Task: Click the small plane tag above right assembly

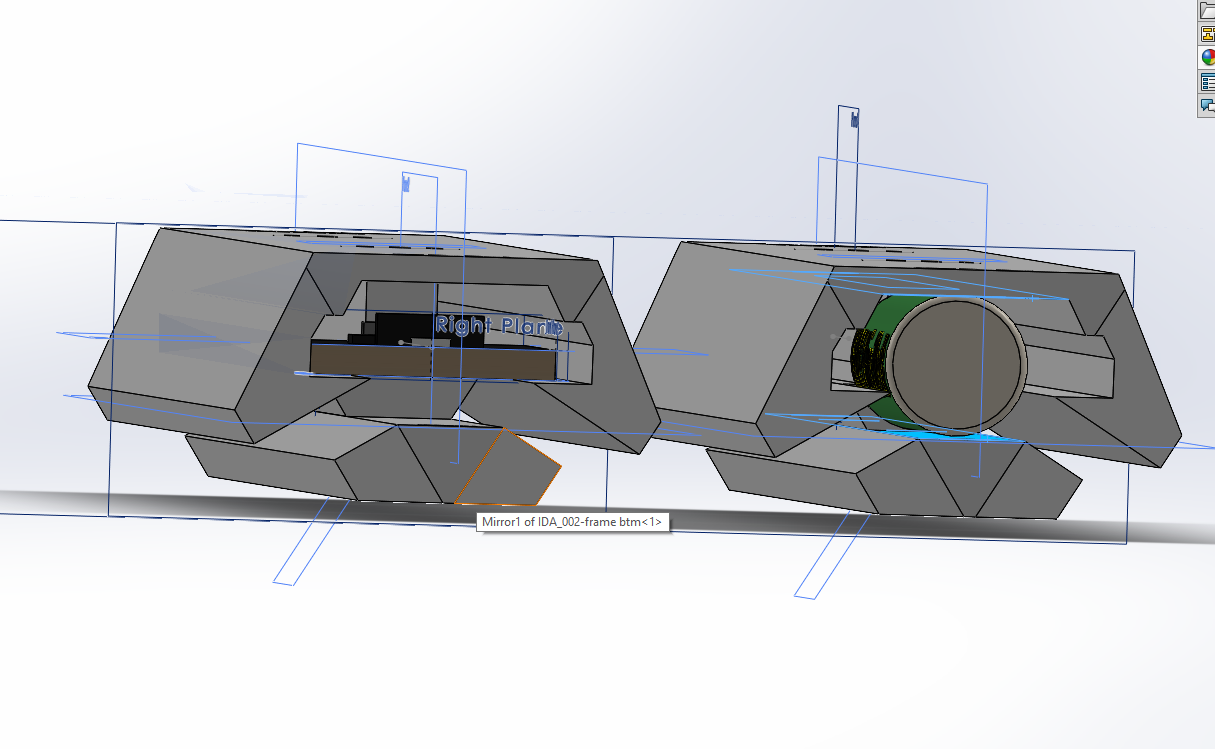Action: click(x=854, y=120)
